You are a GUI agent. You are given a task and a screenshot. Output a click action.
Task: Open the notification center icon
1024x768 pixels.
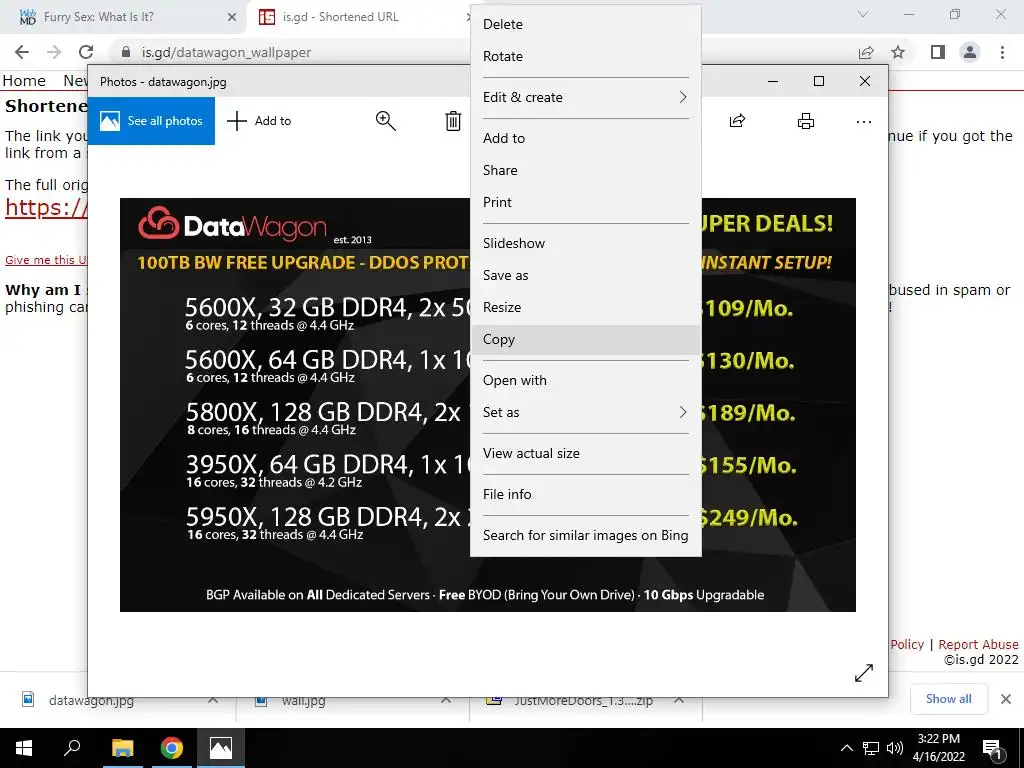pyautogui.click(x=993, y=750)
